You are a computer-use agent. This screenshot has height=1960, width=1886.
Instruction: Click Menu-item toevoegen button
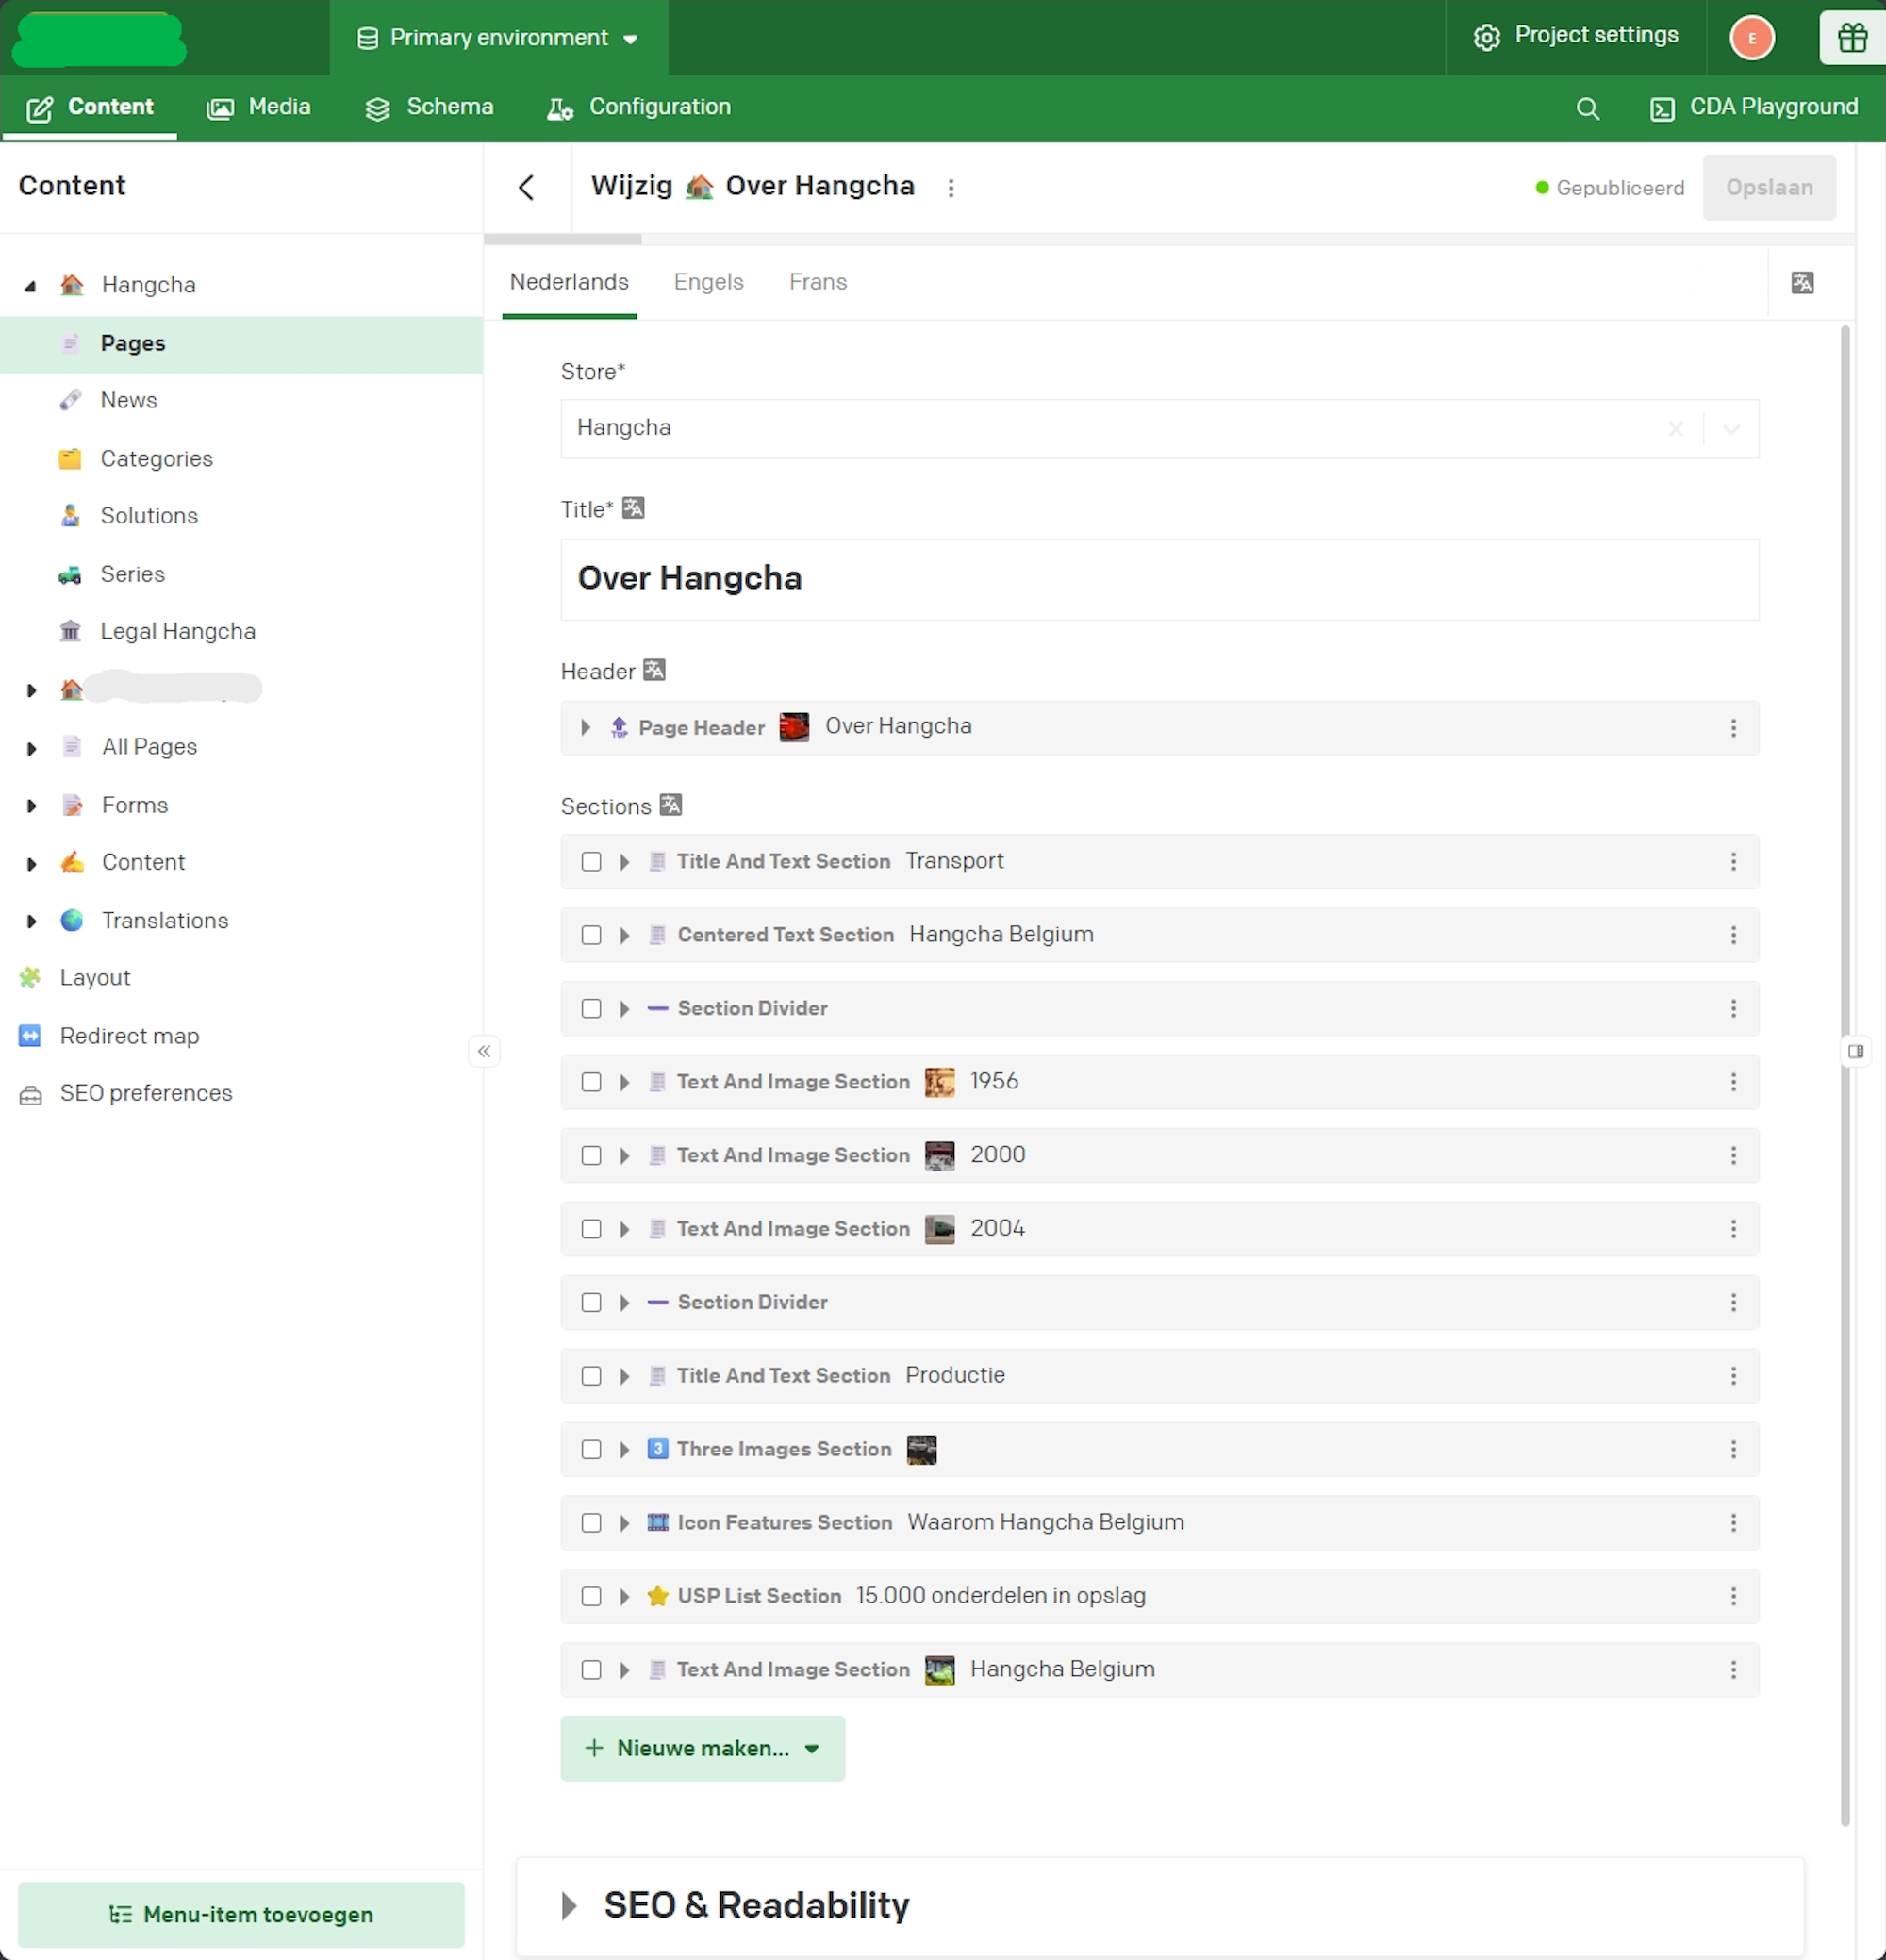[241, 1914]
